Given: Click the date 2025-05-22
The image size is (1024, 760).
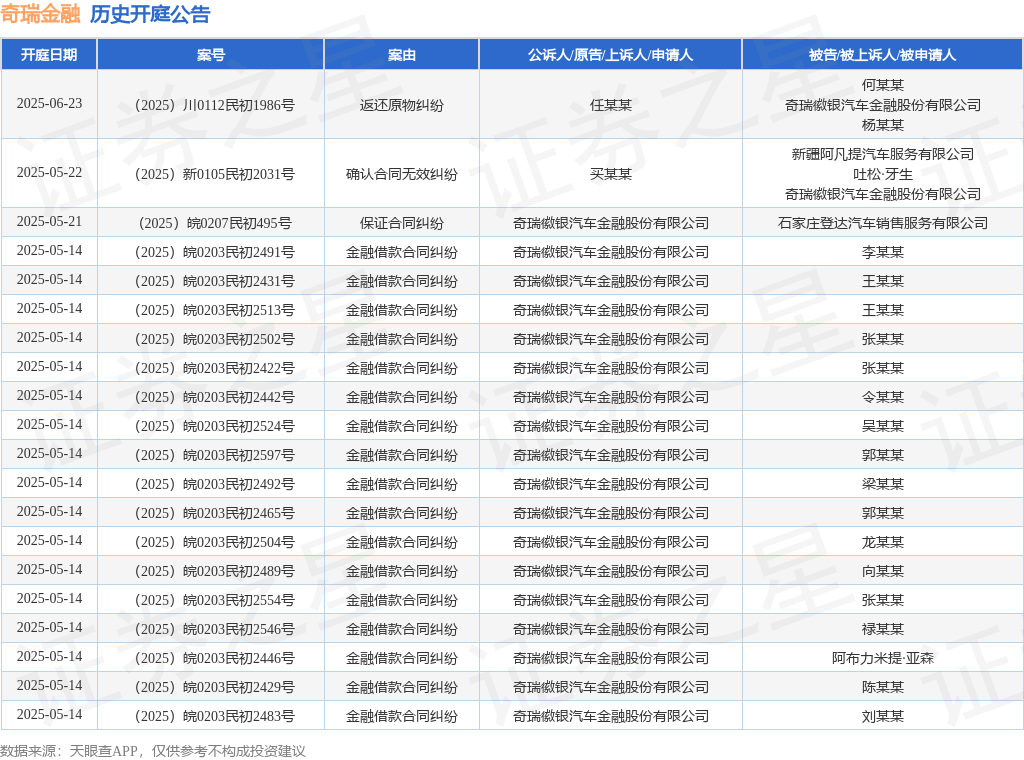Looking at the screenshot, I should [50, 172].
